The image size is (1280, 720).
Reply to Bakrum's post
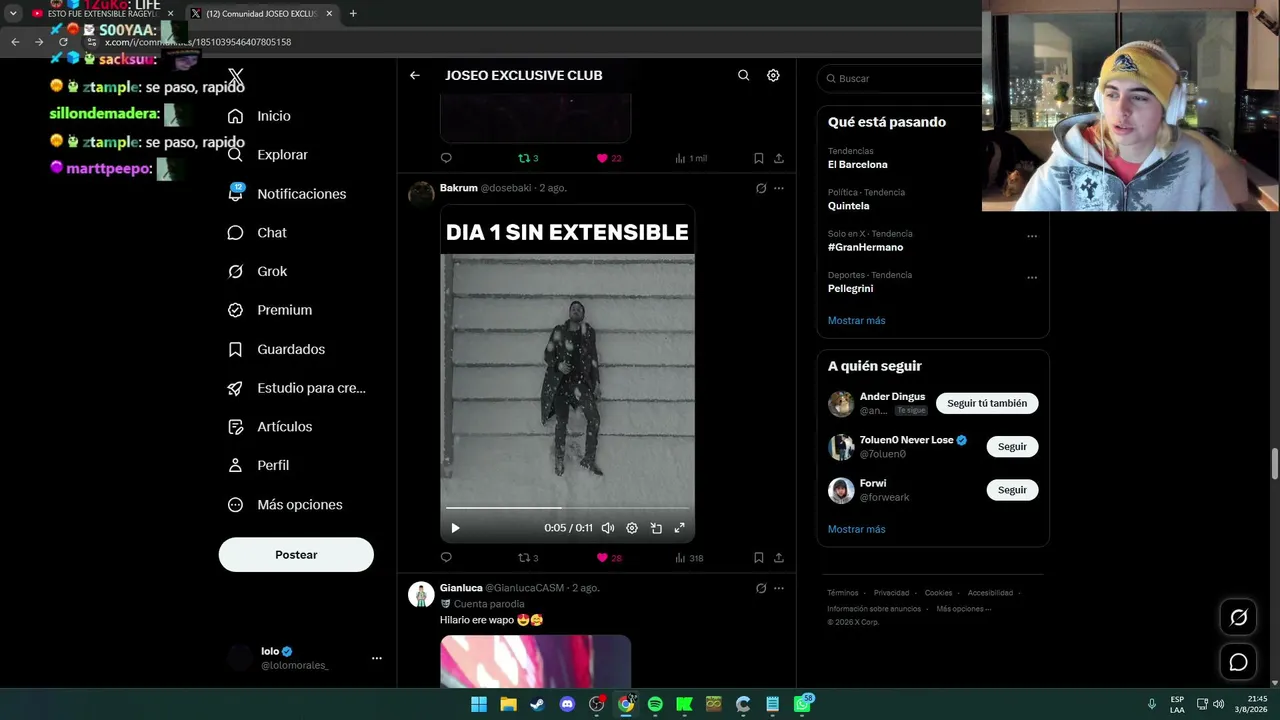[x=446, y=558]
